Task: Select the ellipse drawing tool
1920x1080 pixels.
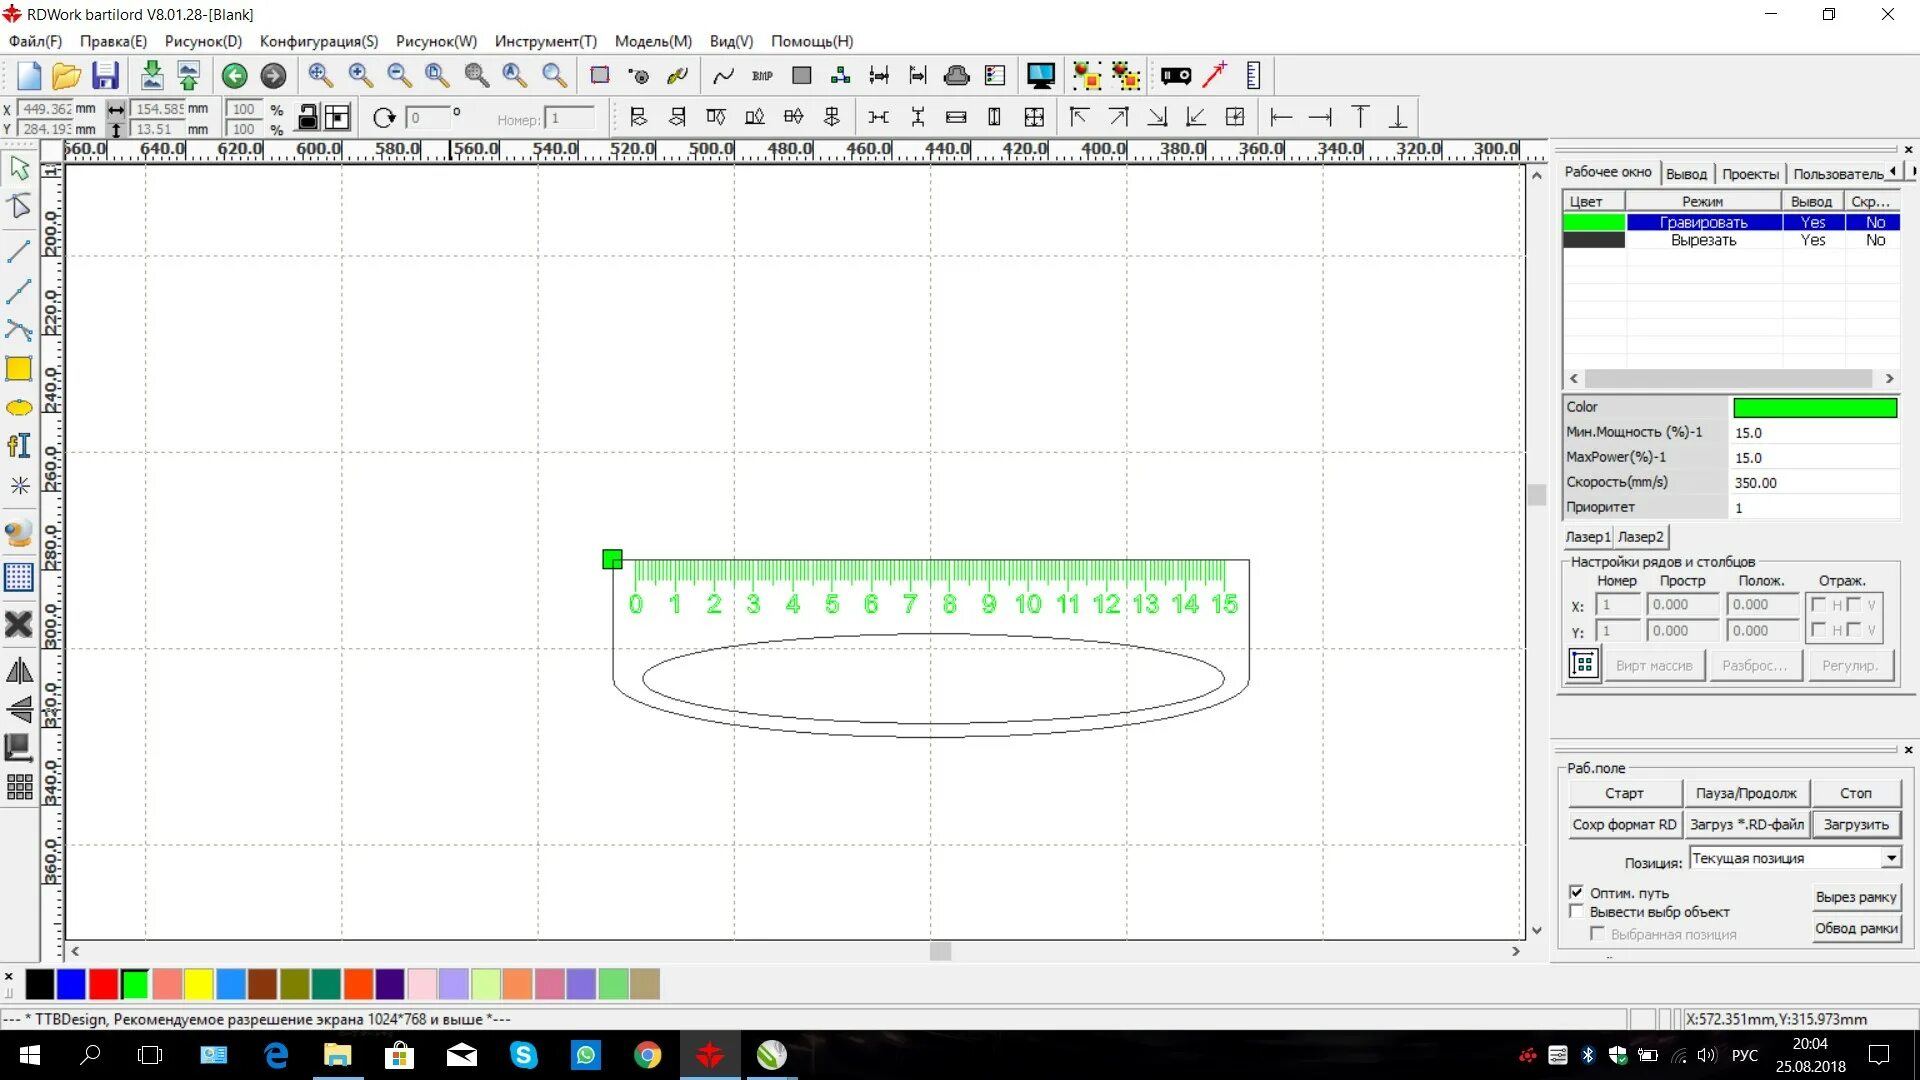Action: click(x=19, y=408)
